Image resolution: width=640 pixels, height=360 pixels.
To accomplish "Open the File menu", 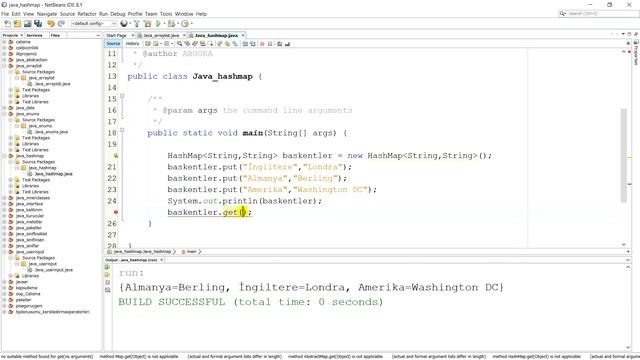I will pos(5,14).
